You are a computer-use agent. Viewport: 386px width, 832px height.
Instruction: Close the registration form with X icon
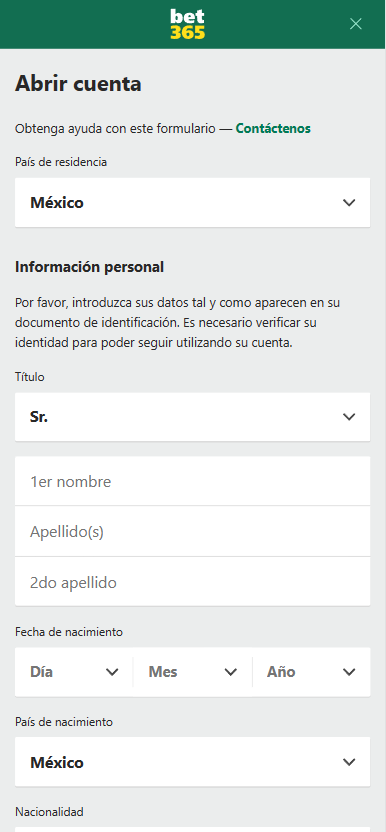[x=356, y=24]
